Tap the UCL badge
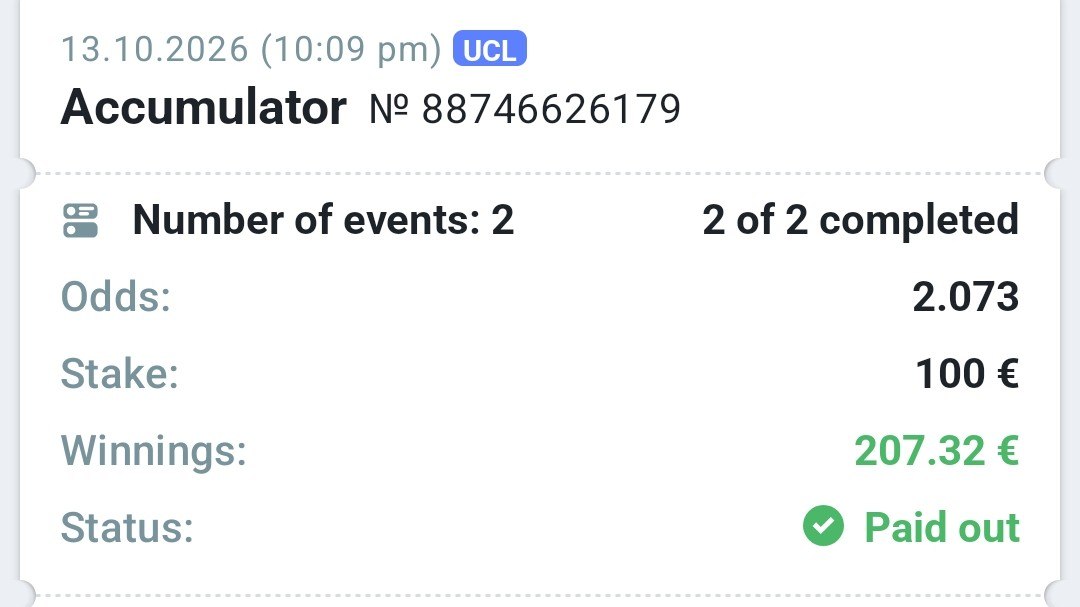The height and width of the screenshot is (607, 1080). pyautogui.click(x=490, y=49)
